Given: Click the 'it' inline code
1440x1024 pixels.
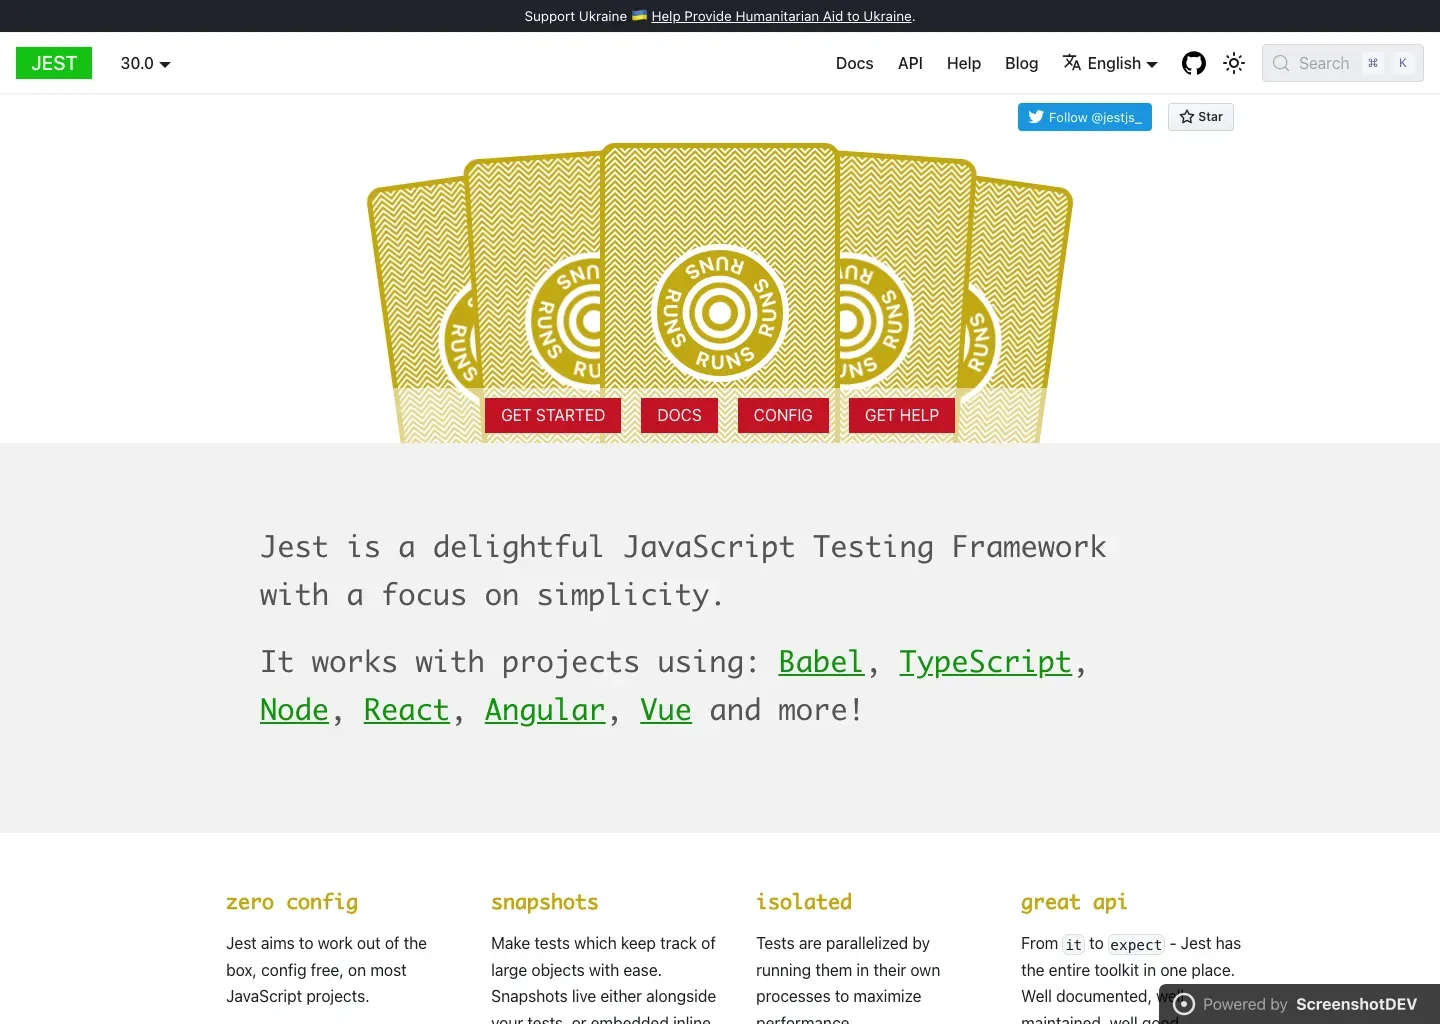Looking at the screenshot, I should [x=1073, y=944].
